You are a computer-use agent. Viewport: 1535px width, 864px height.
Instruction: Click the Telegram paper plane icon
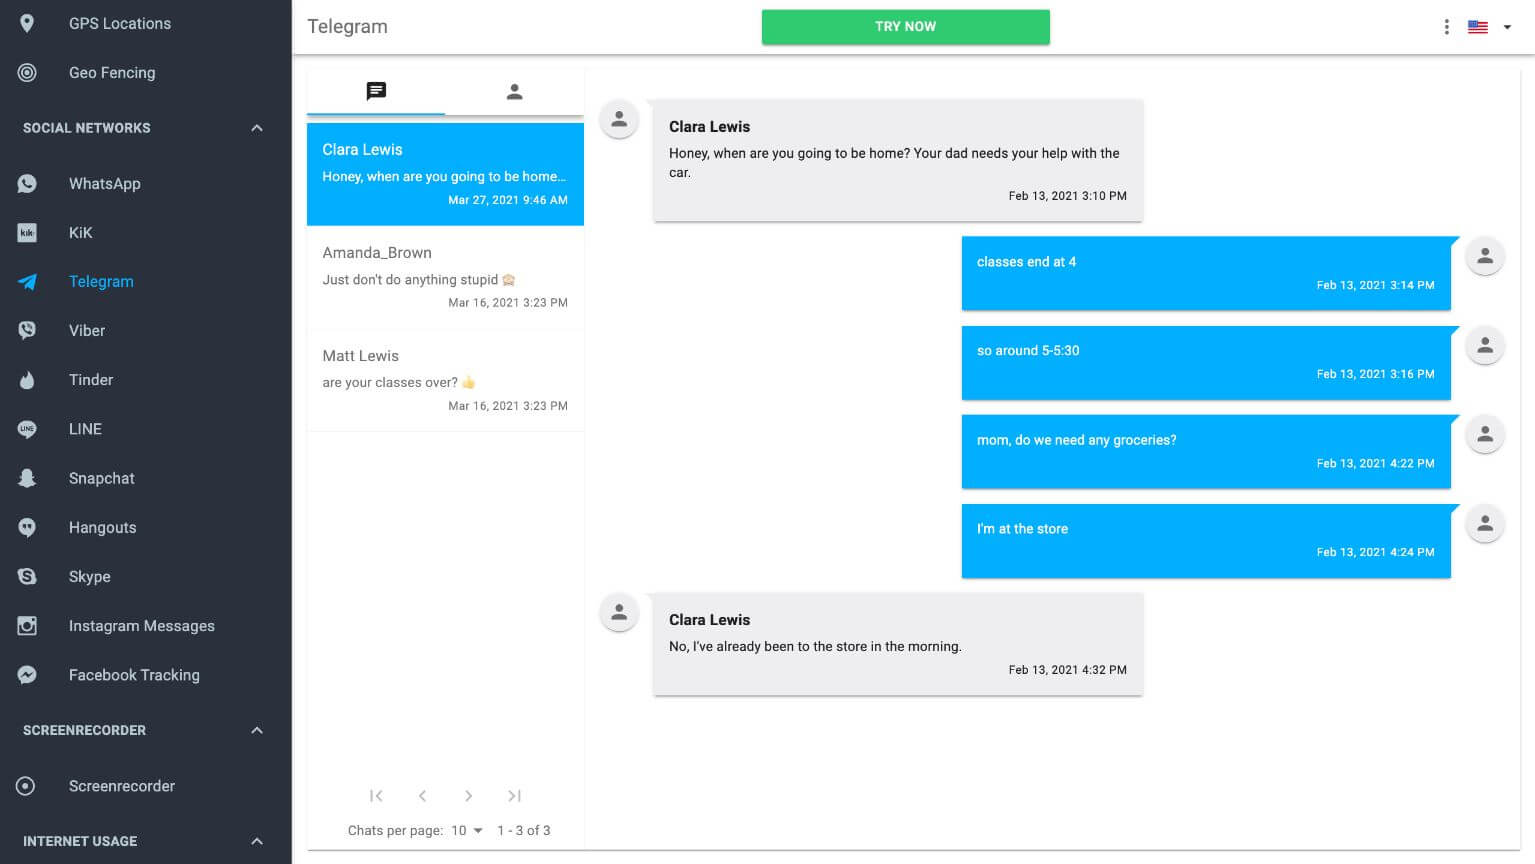27,282
